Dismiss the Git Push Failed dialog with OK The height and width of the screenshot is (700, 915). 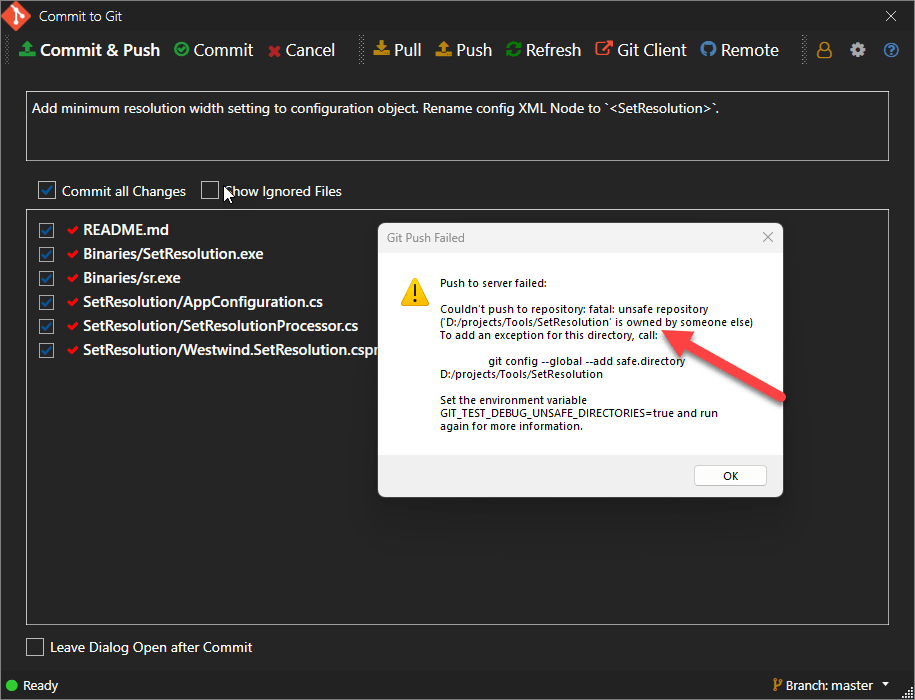pos(730,475)
